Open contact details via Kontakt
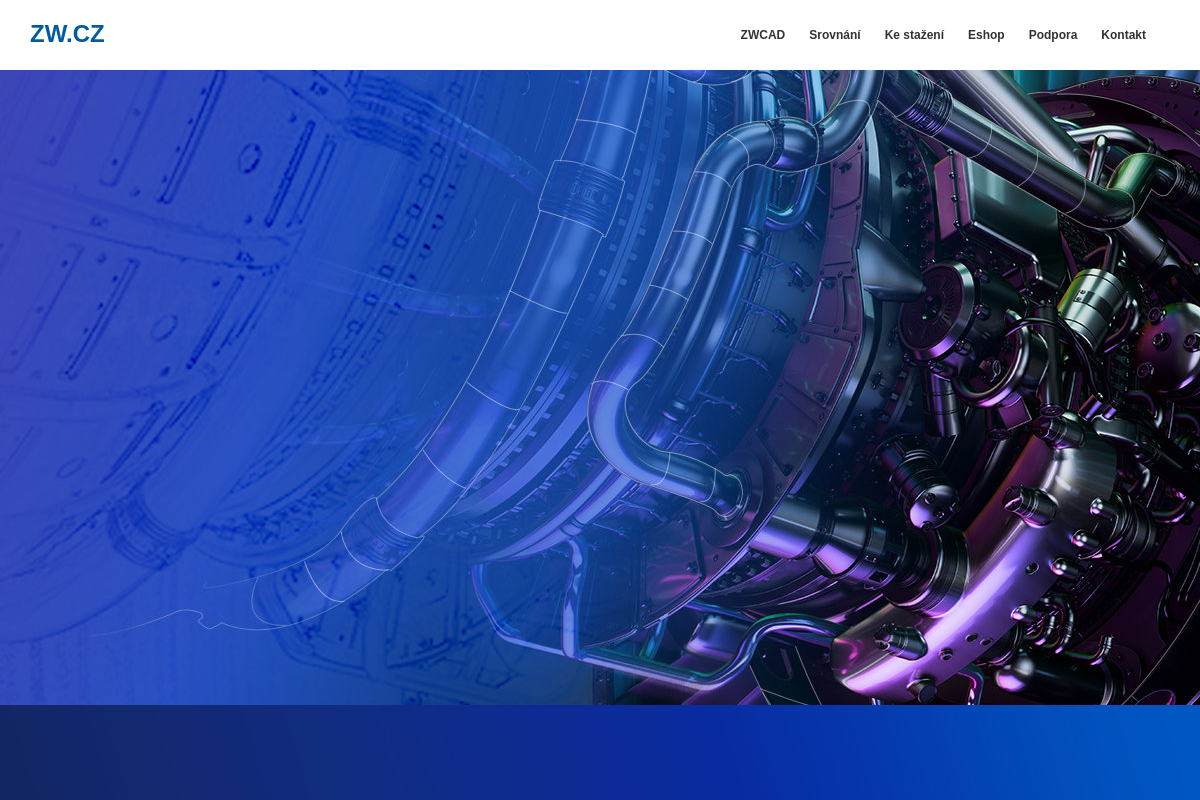 tap(1123, 35)
